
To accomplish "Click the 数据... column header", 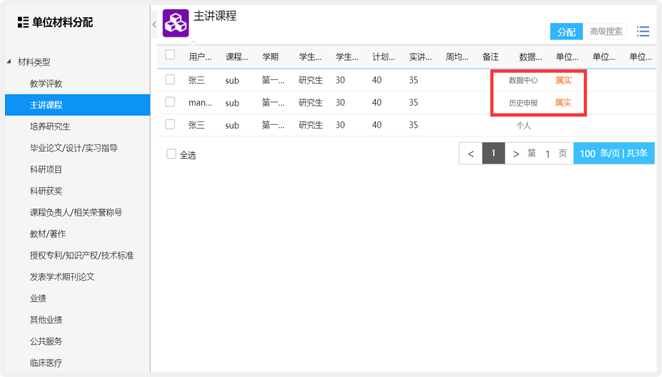I will pyautogui.click(x=531, y=57).
